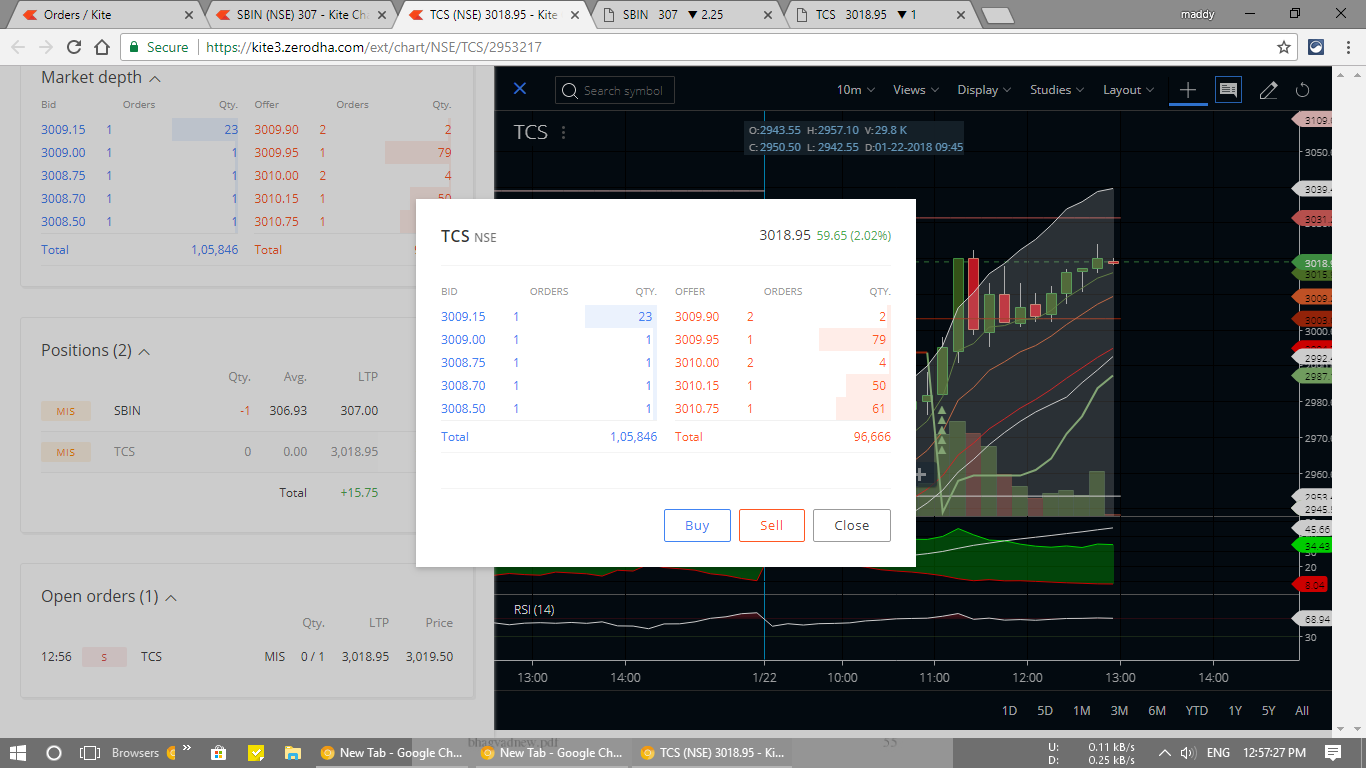Click the Search symbol input field
This screenshot has width=1366, height=768.
click(615, 90)
